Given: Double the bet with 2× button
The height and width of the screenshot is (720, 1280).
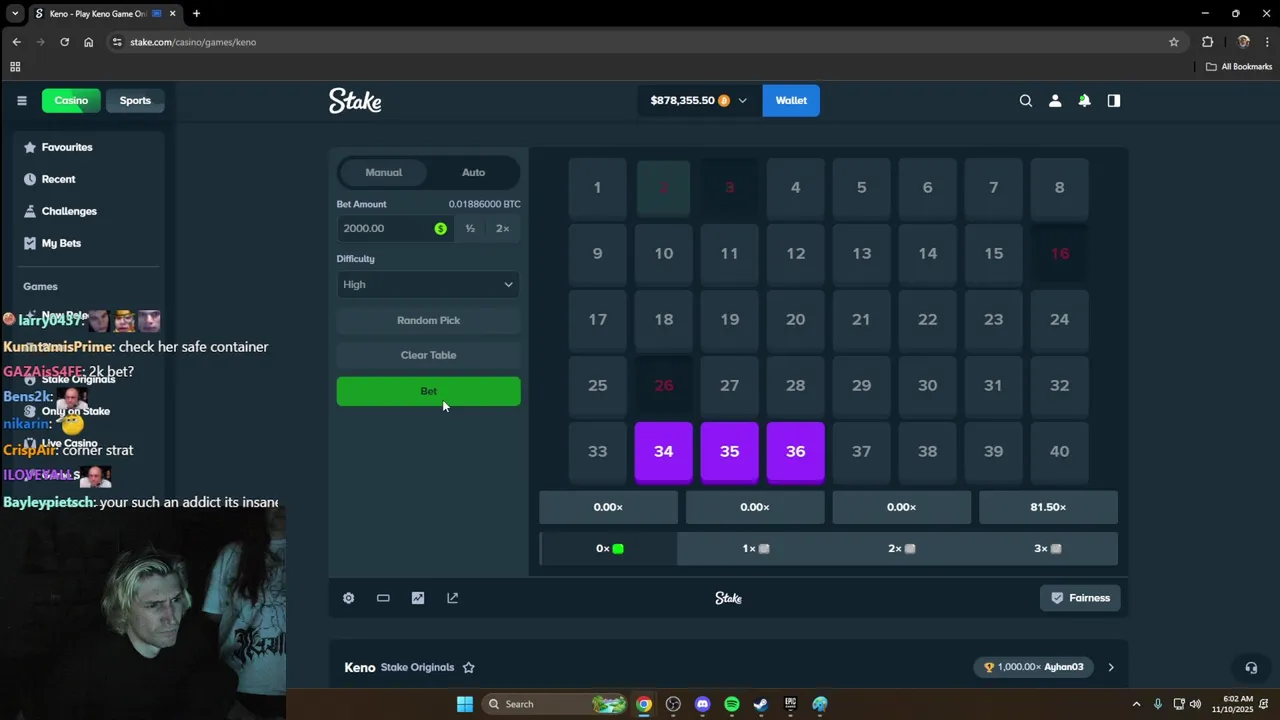Looking at the screenshot, I should tap(502, 228).
